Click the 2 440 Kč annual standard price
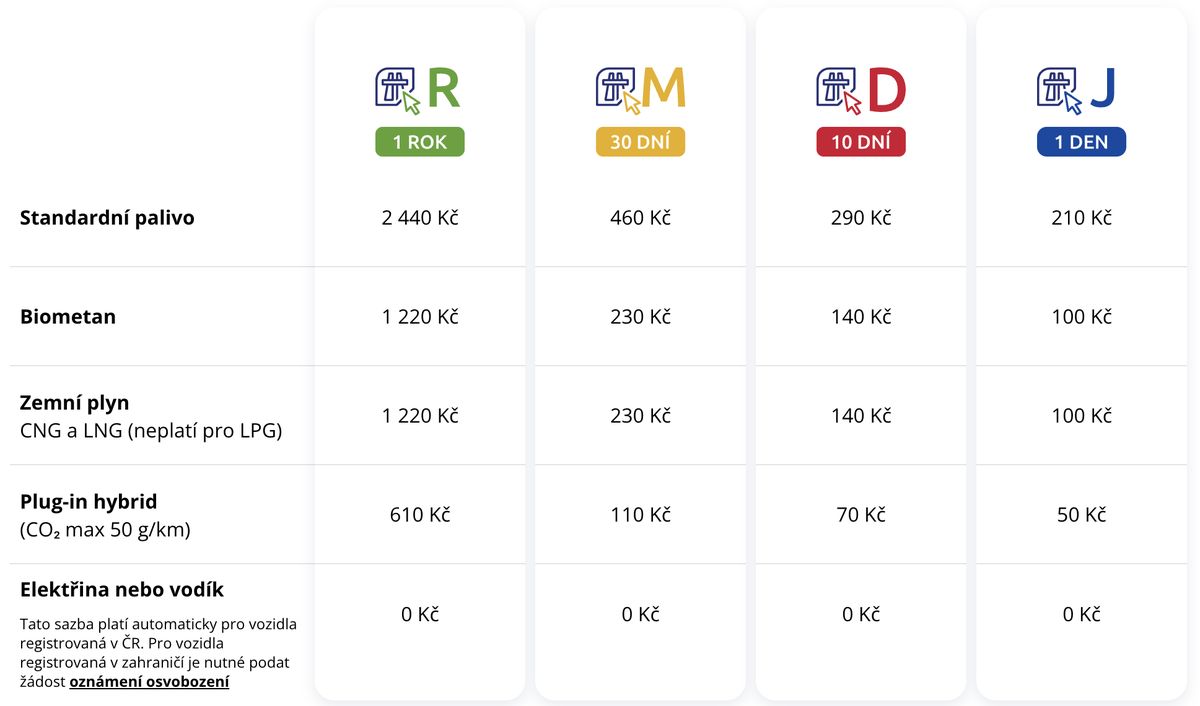 pos(420,217)
